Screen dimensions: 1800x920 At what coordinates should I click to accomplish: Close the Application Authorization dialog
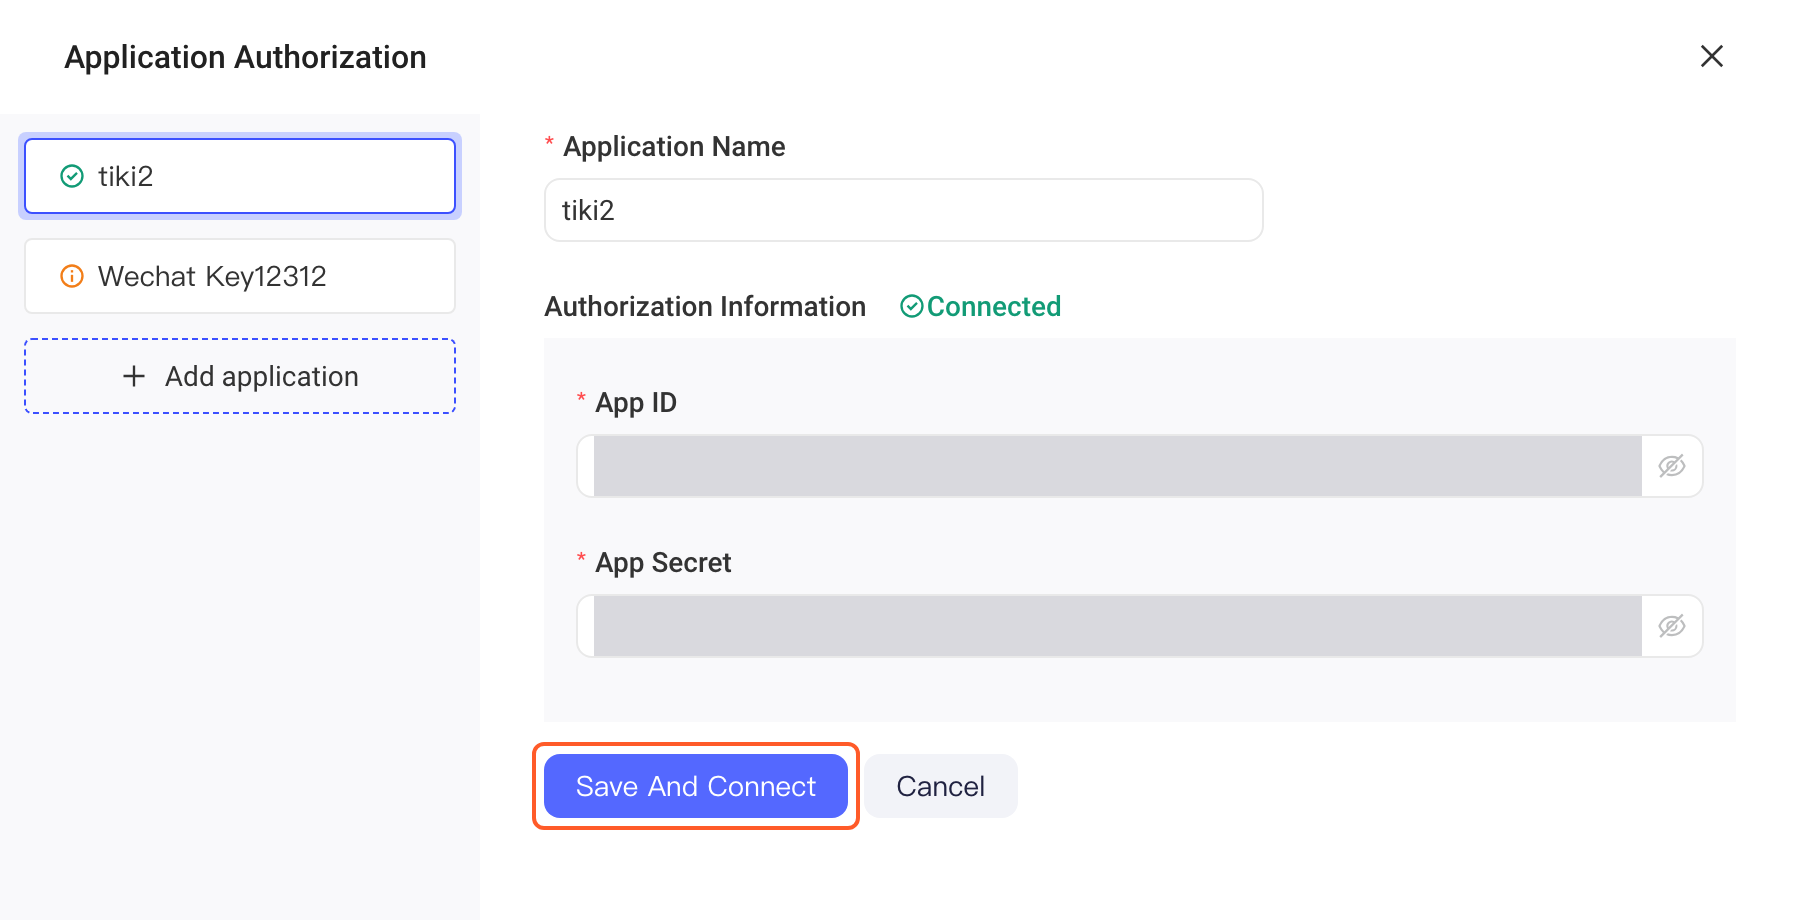[x=1711, y=56]
